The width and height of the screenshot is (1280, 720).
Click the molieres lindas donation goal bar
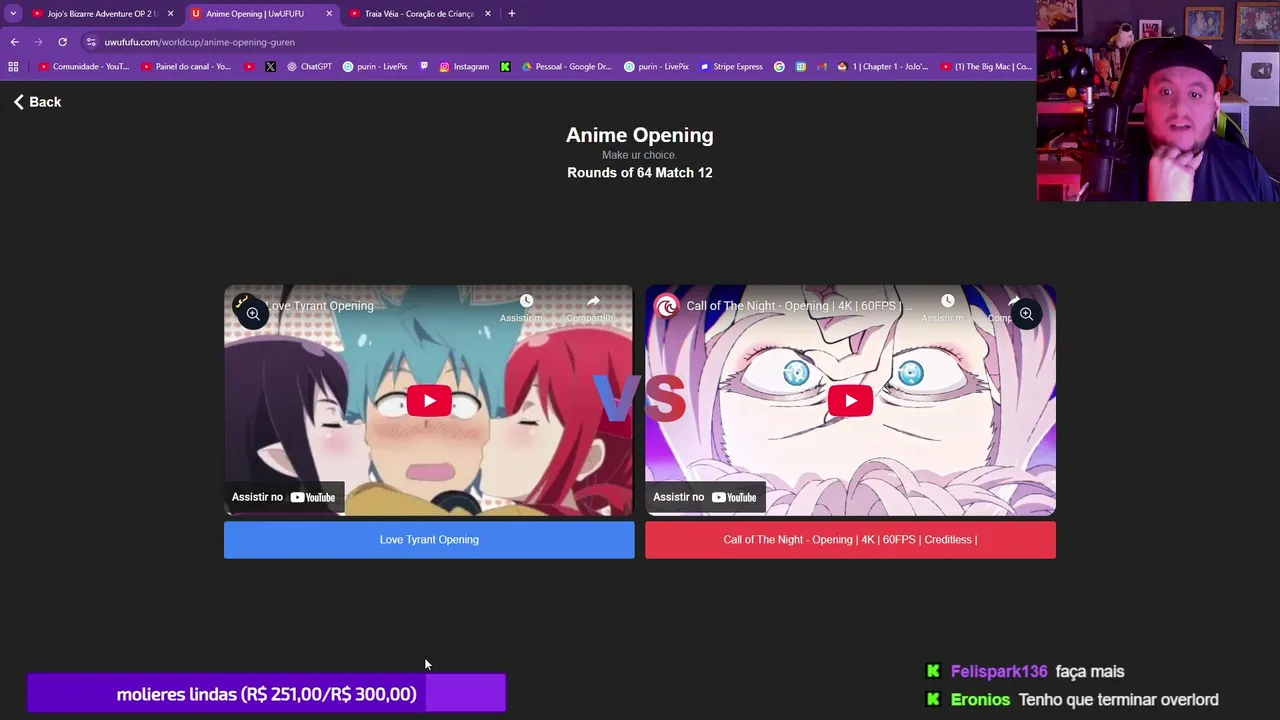click(266, 693)
